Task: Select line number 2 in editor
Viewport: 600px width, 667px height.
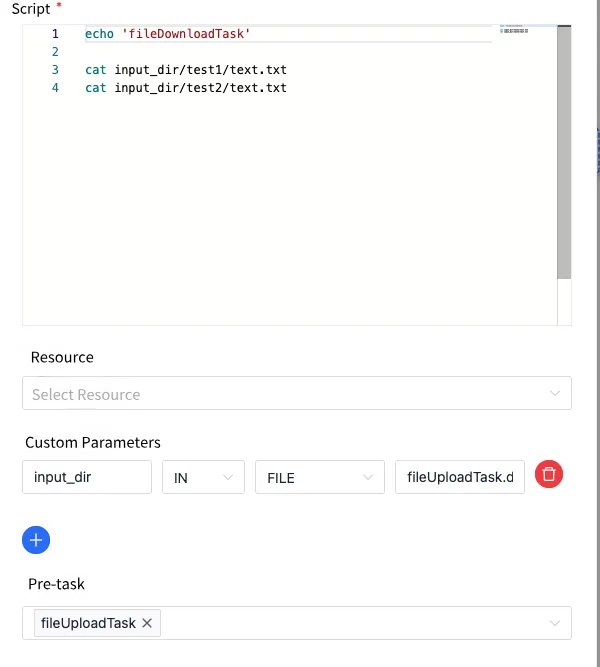Action: click(x=55, y=51)
